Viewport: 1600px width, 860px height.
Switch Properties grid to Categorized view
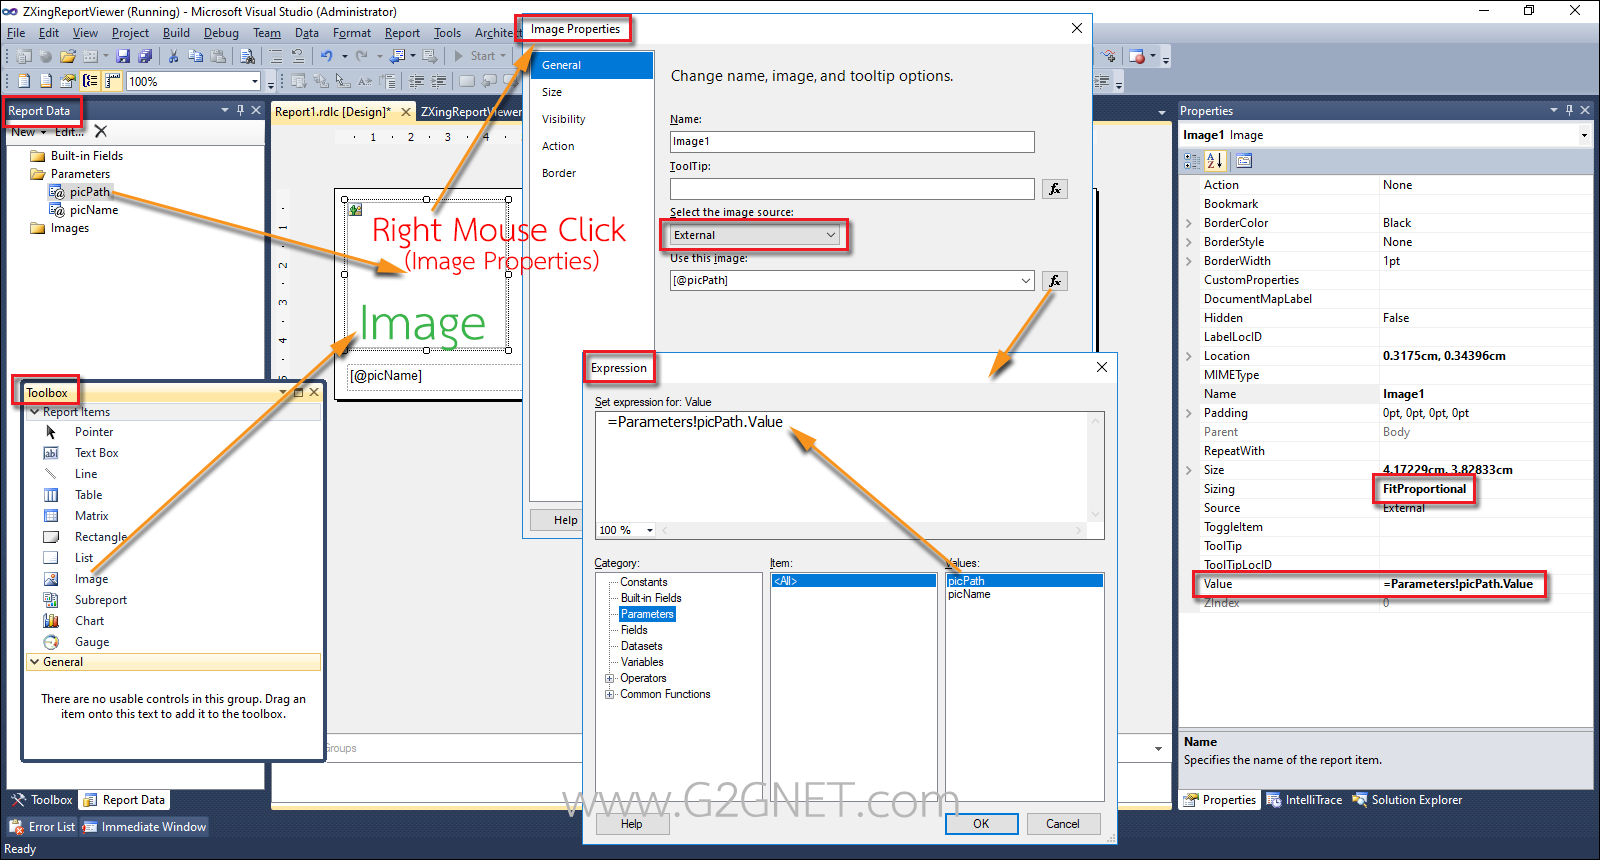coord(1191,161)
